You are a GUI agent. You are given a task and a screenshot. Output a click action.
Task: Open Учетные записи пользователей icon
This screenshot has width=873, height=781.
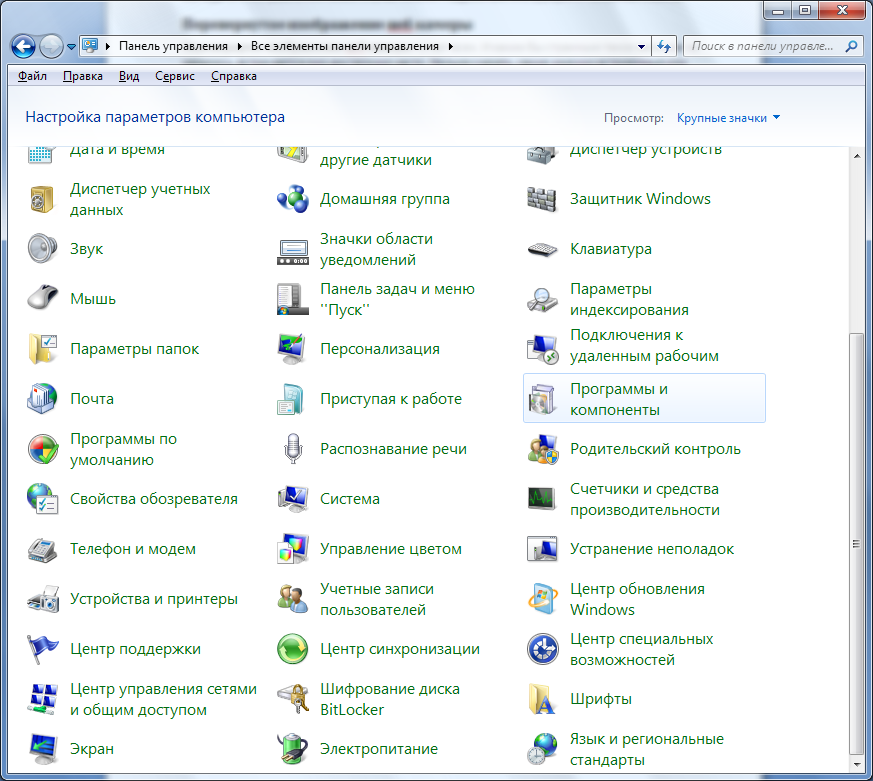(292, 600)
